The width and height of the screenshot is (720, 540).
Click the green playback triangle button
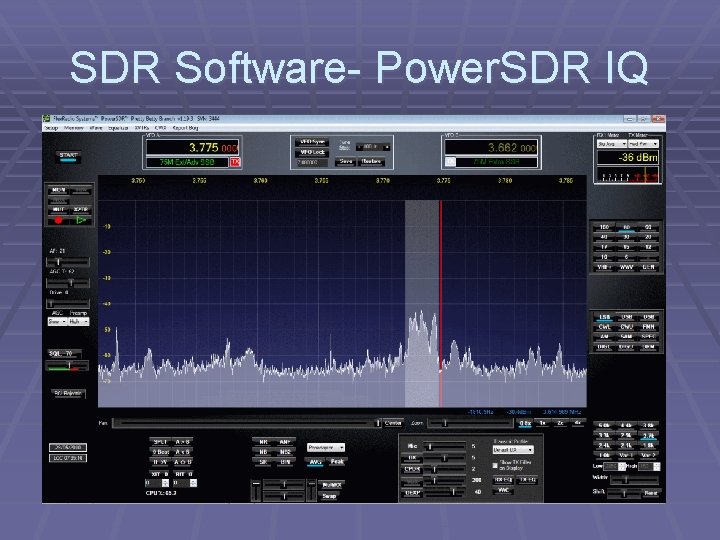[81, 220]
